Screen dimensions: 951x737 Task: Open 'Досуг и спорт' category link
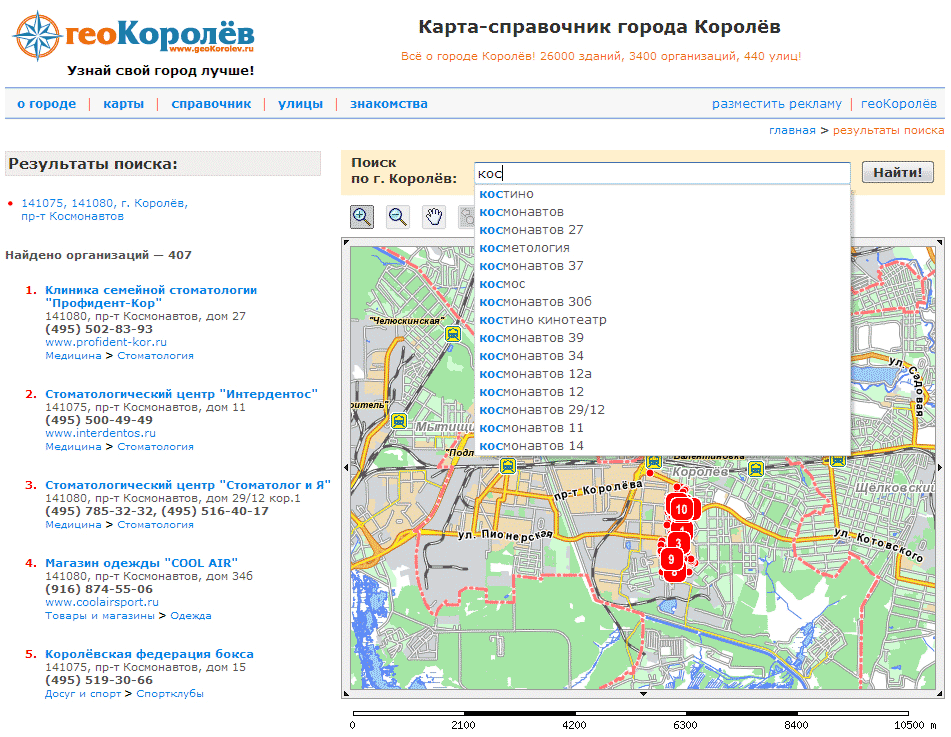[x=83, y=693]
